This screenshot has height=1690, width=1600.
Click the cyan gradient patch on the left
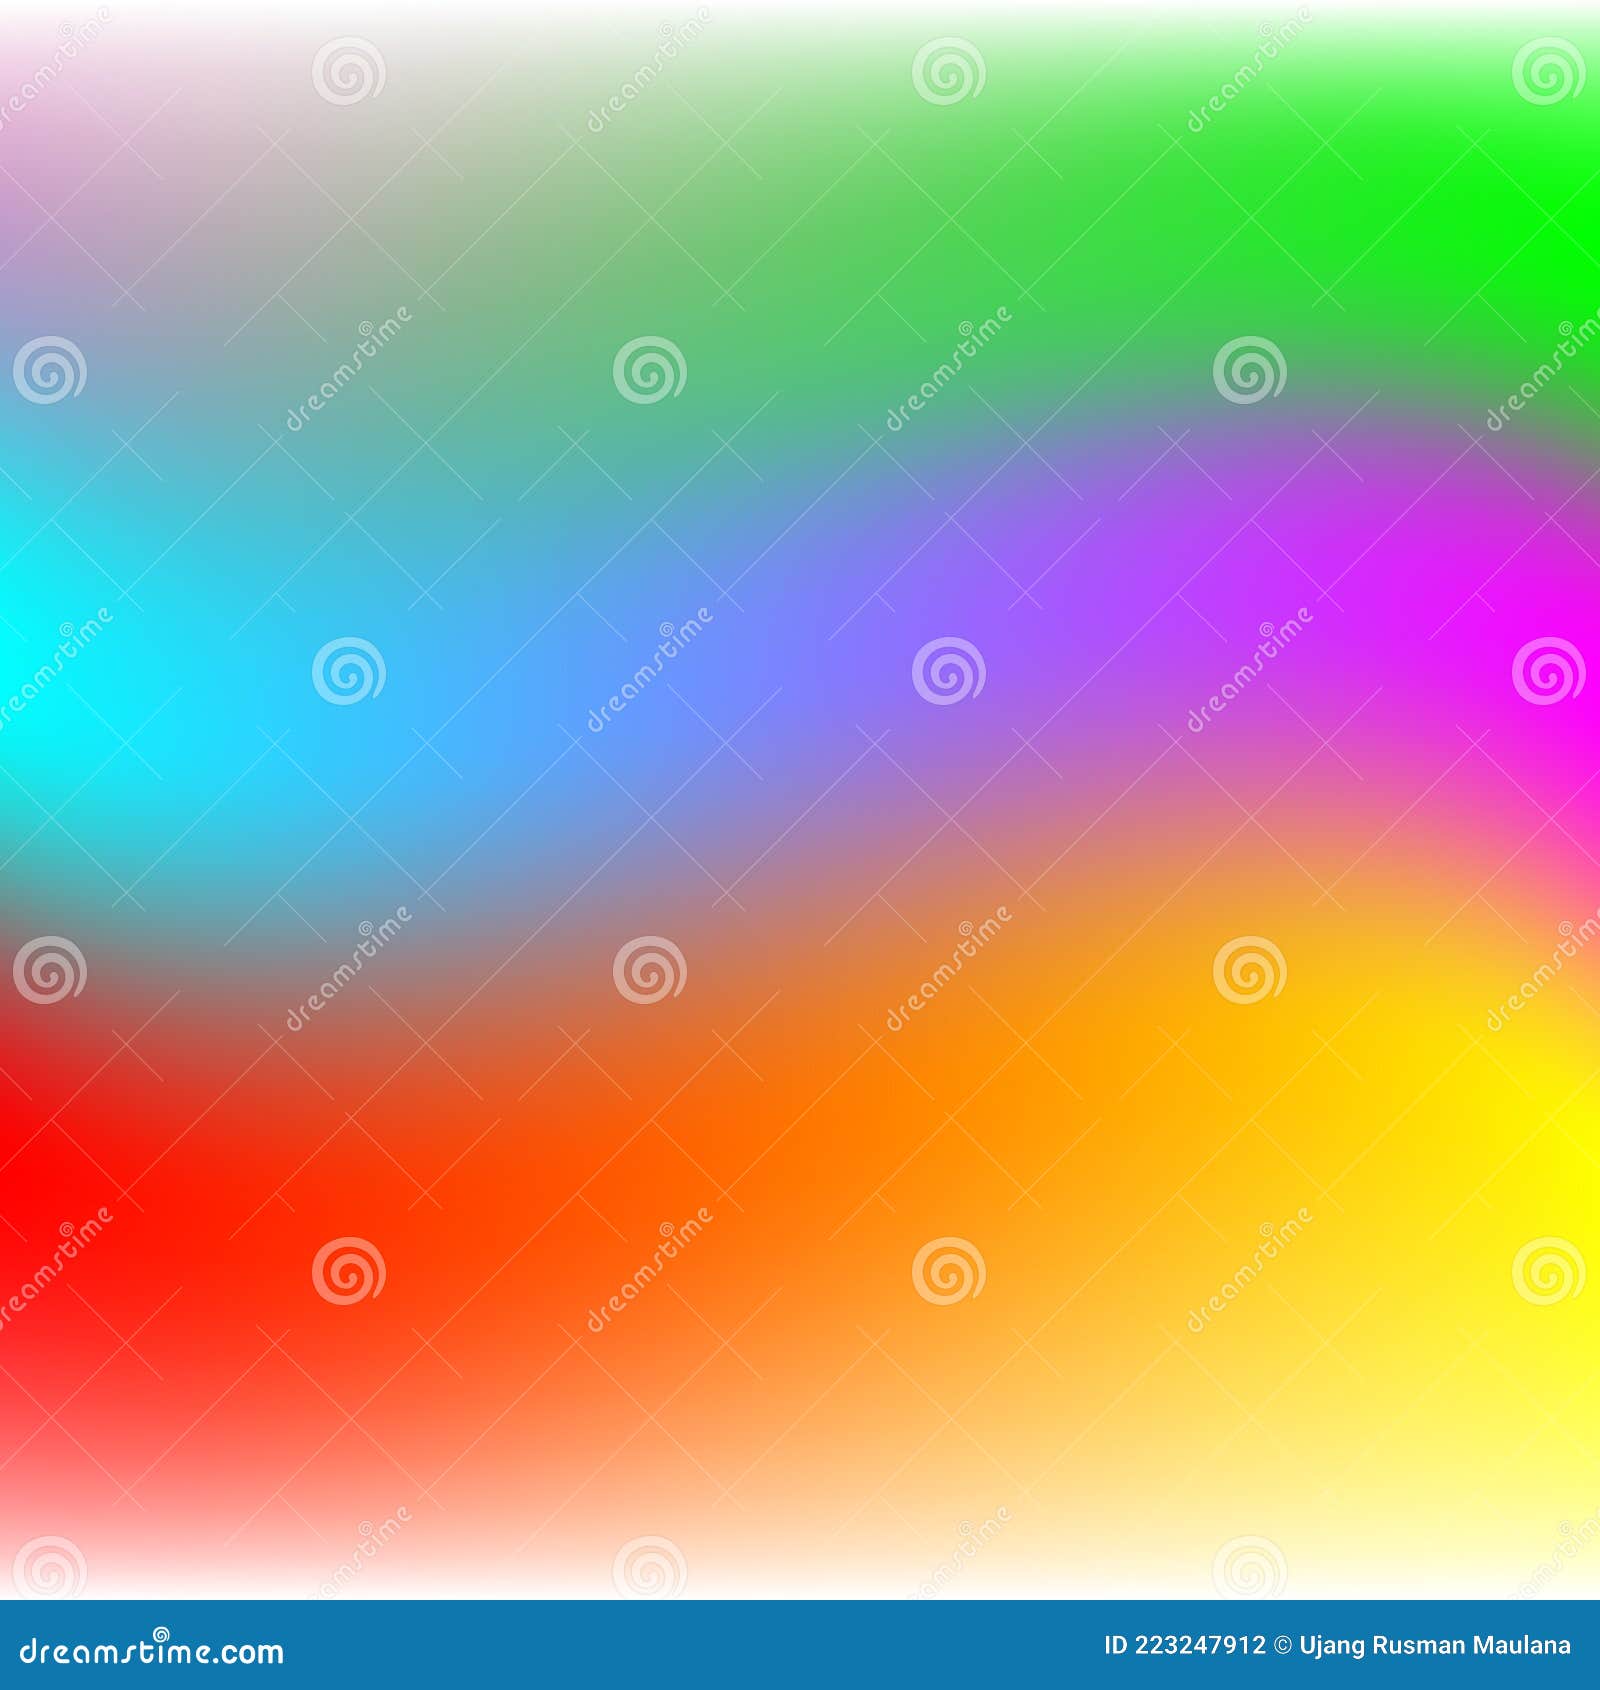[x=100, y=700]
